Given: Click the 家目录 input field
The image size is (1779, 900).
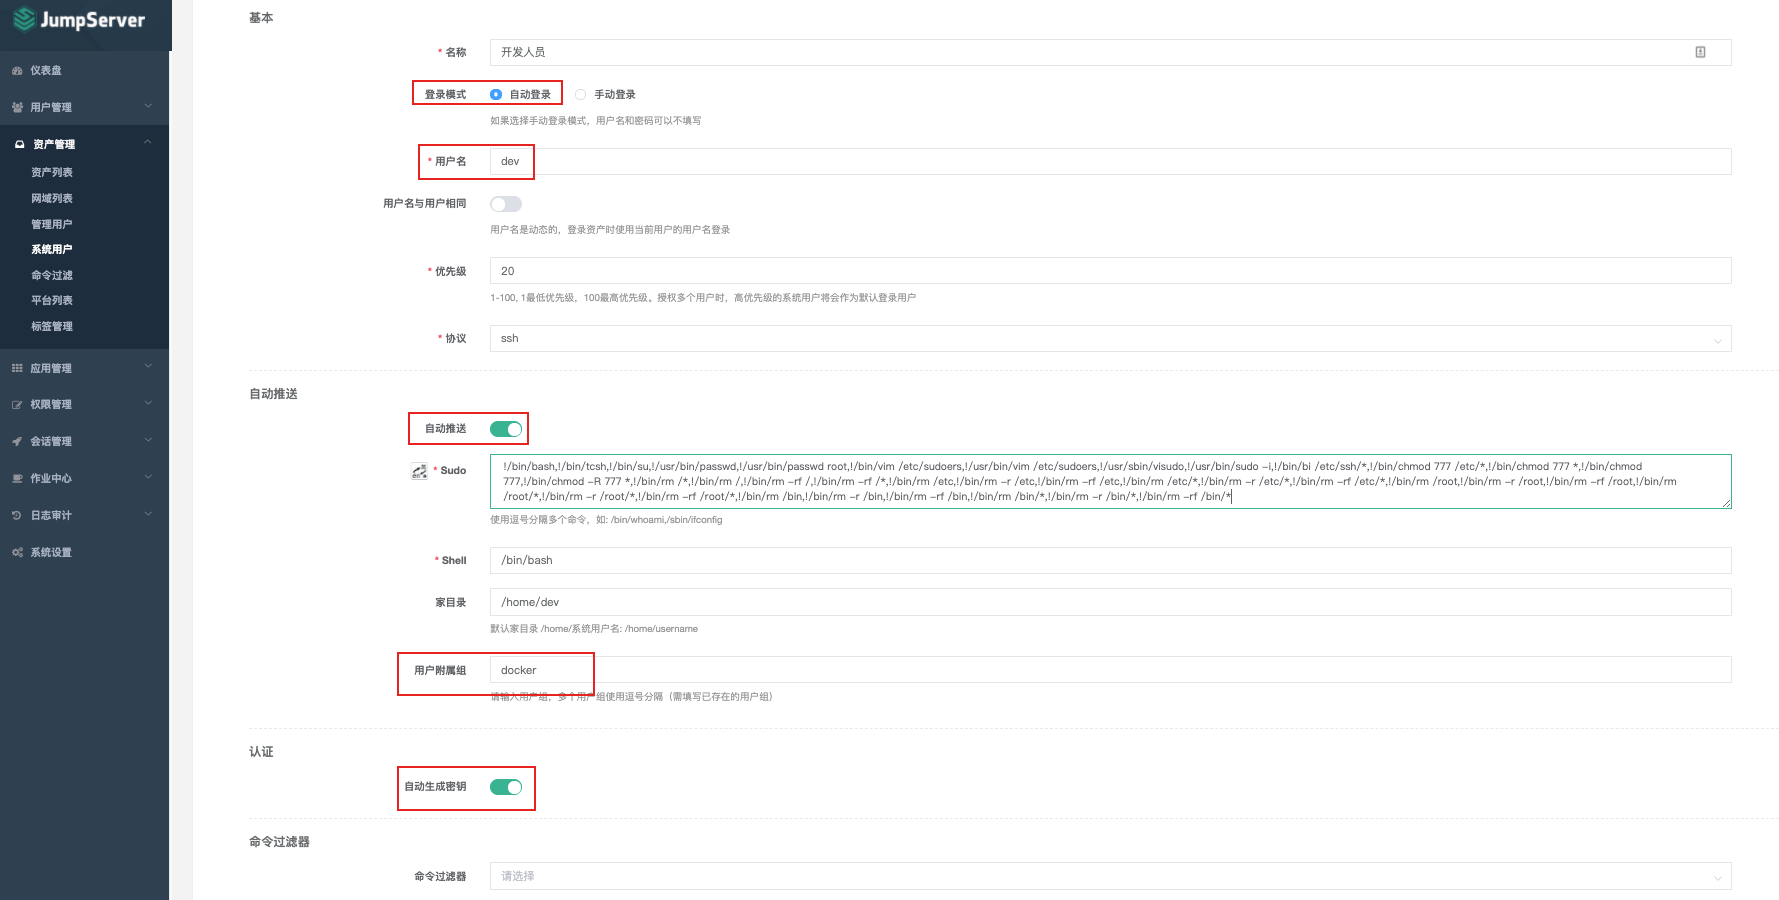Looking at the screenshot, I should (1110, 602).
